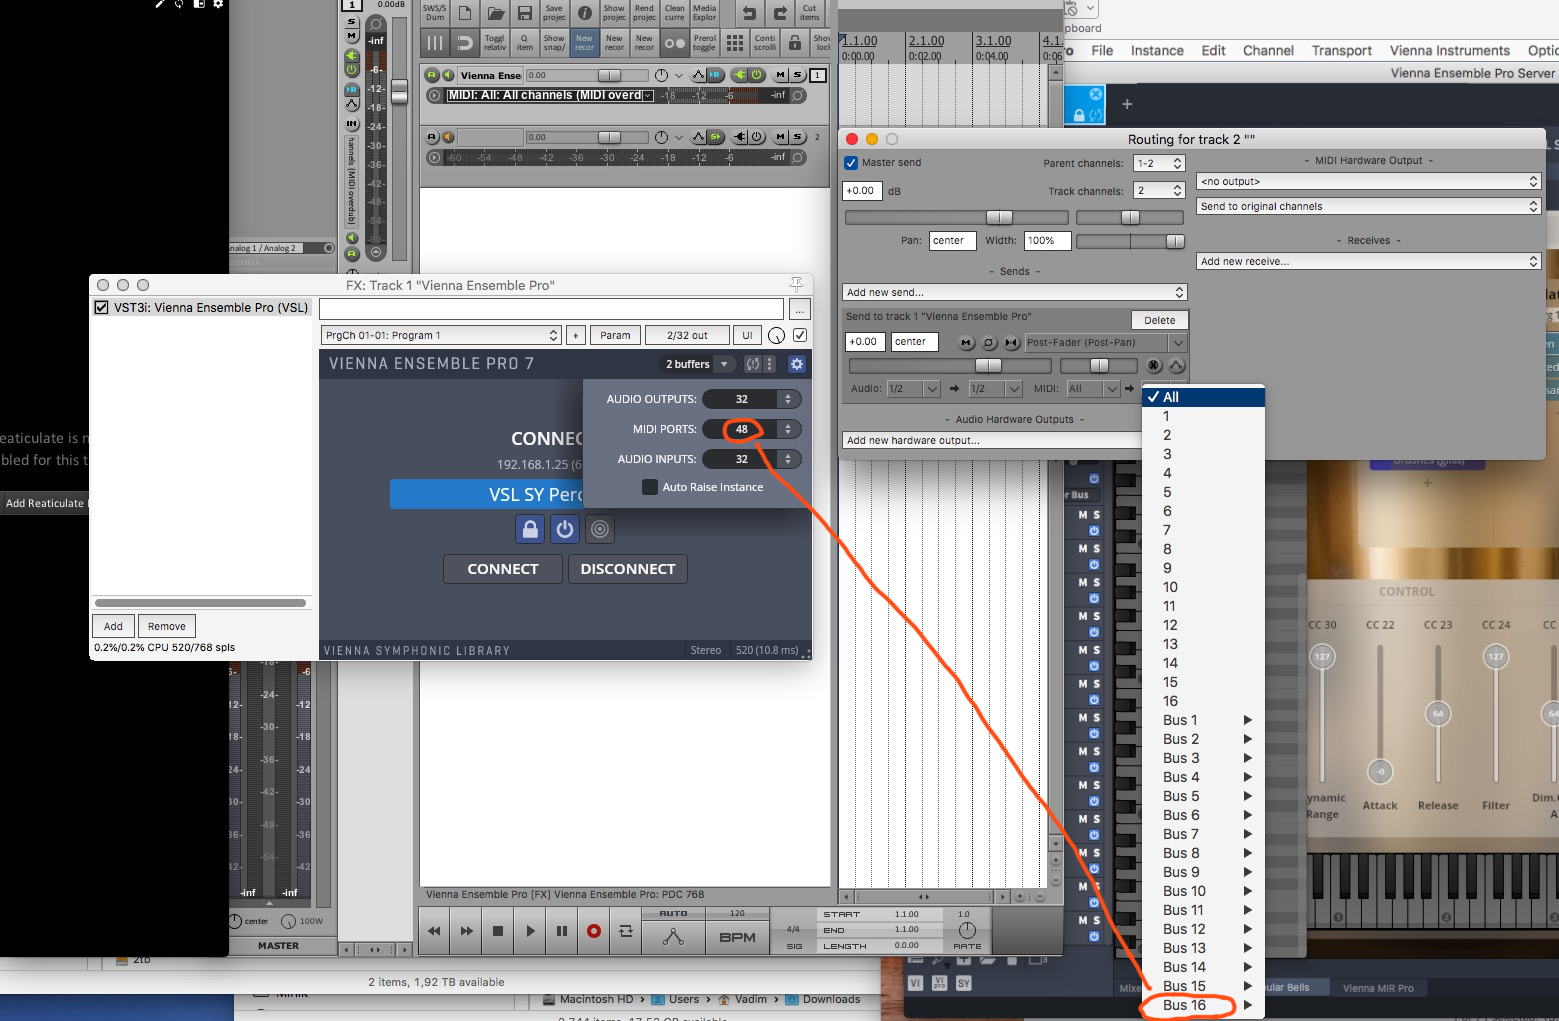Click the DISCONNECT button
Viewport: 1559px width, 1021px height.
coord(628,569)
